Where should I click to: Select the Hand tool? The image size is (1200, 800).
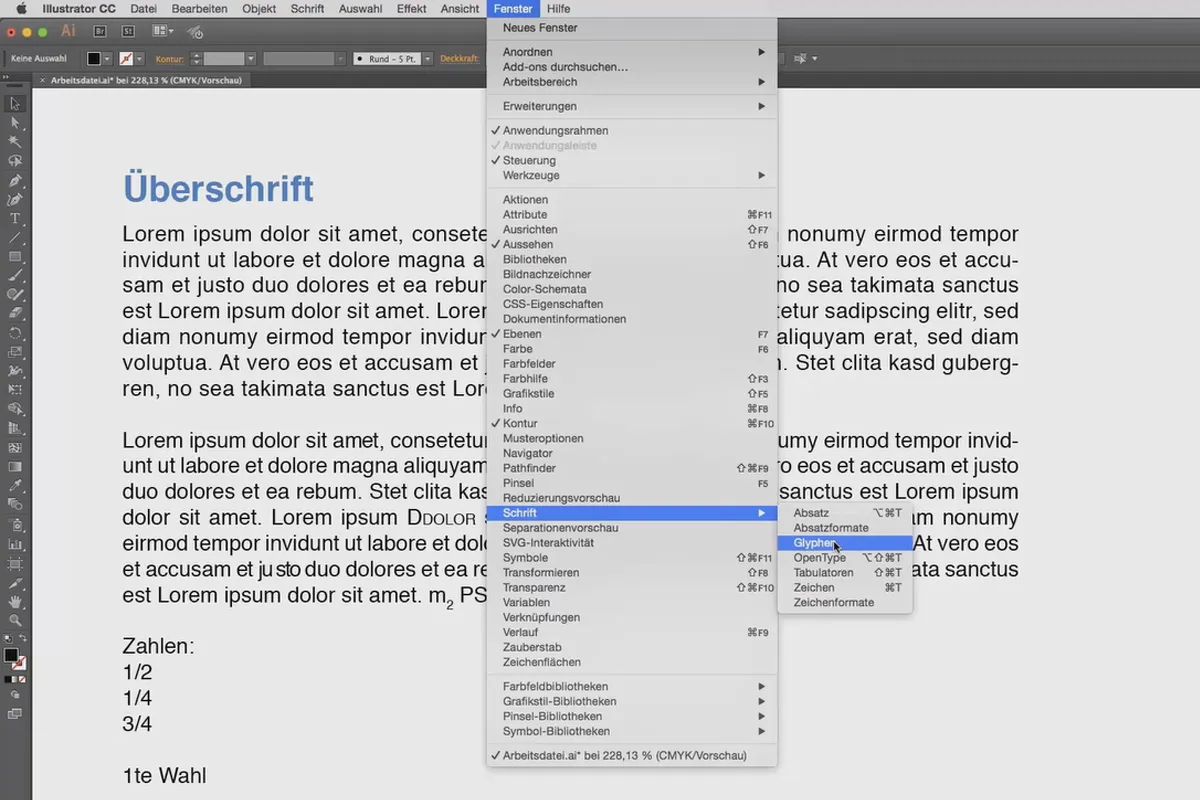point(15,601)
